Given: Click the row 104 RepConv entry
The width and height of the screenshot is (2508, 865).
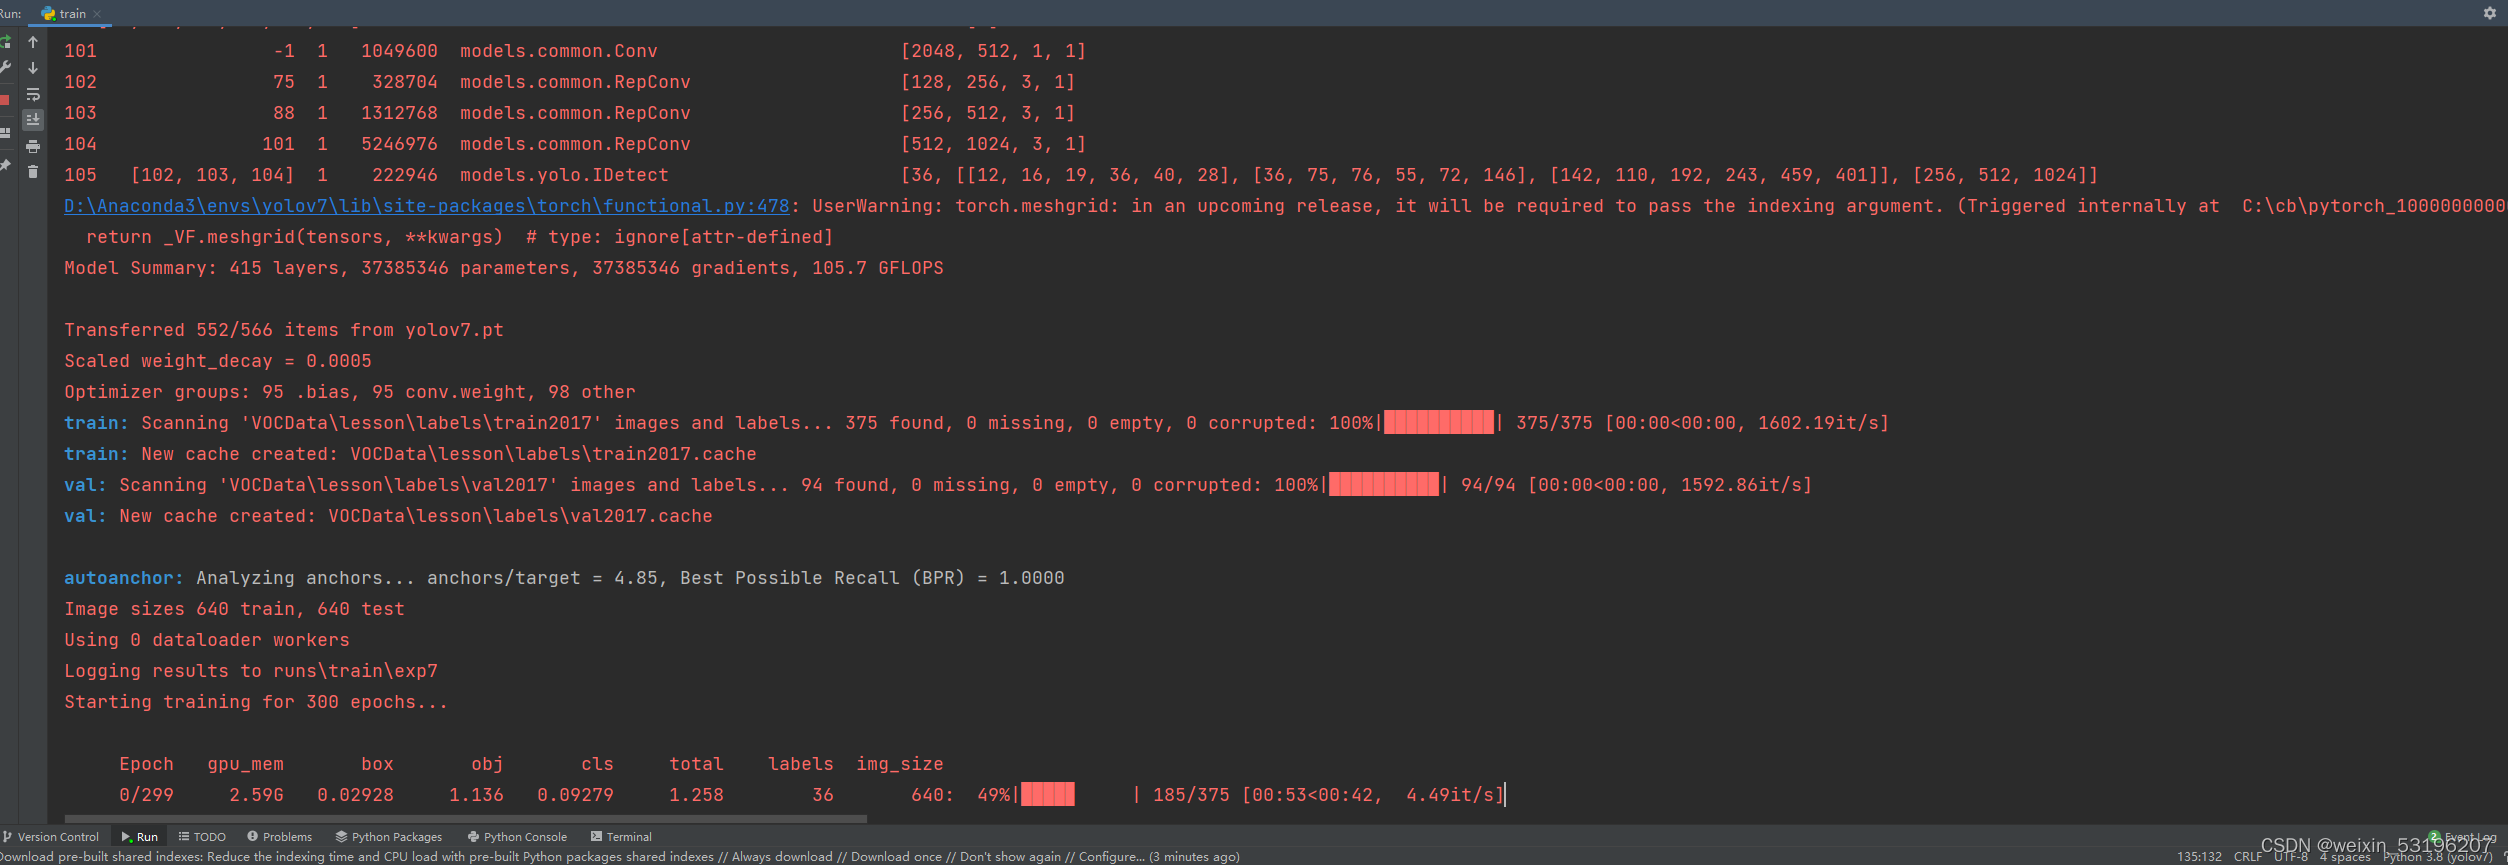Looking at the screenshot, I should pyautogui.click(x=575, y=144).
